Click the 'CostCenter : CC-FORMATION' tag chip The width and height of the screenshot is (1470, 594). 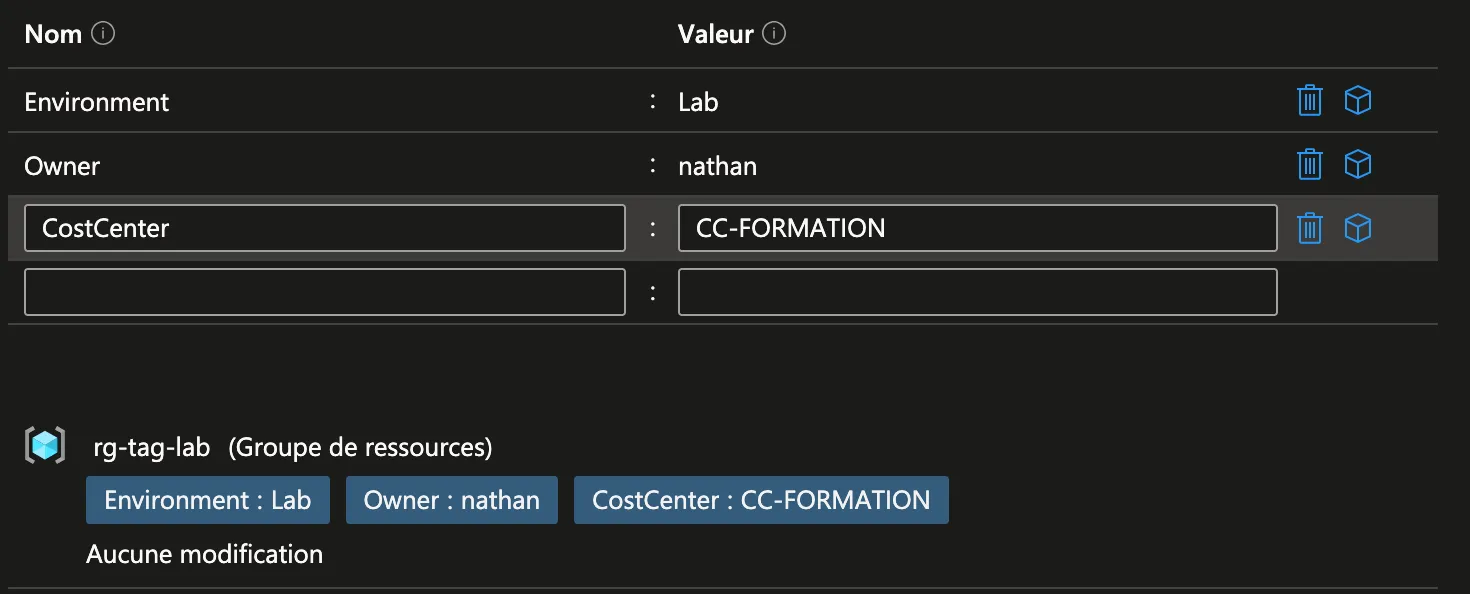point(761,500)
